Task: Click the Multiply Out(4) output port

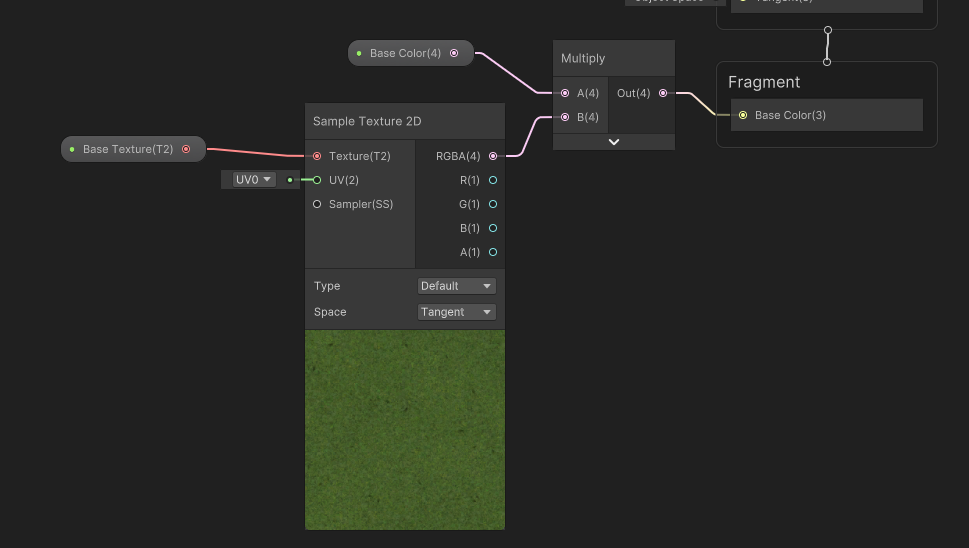Action: (663, 93)
